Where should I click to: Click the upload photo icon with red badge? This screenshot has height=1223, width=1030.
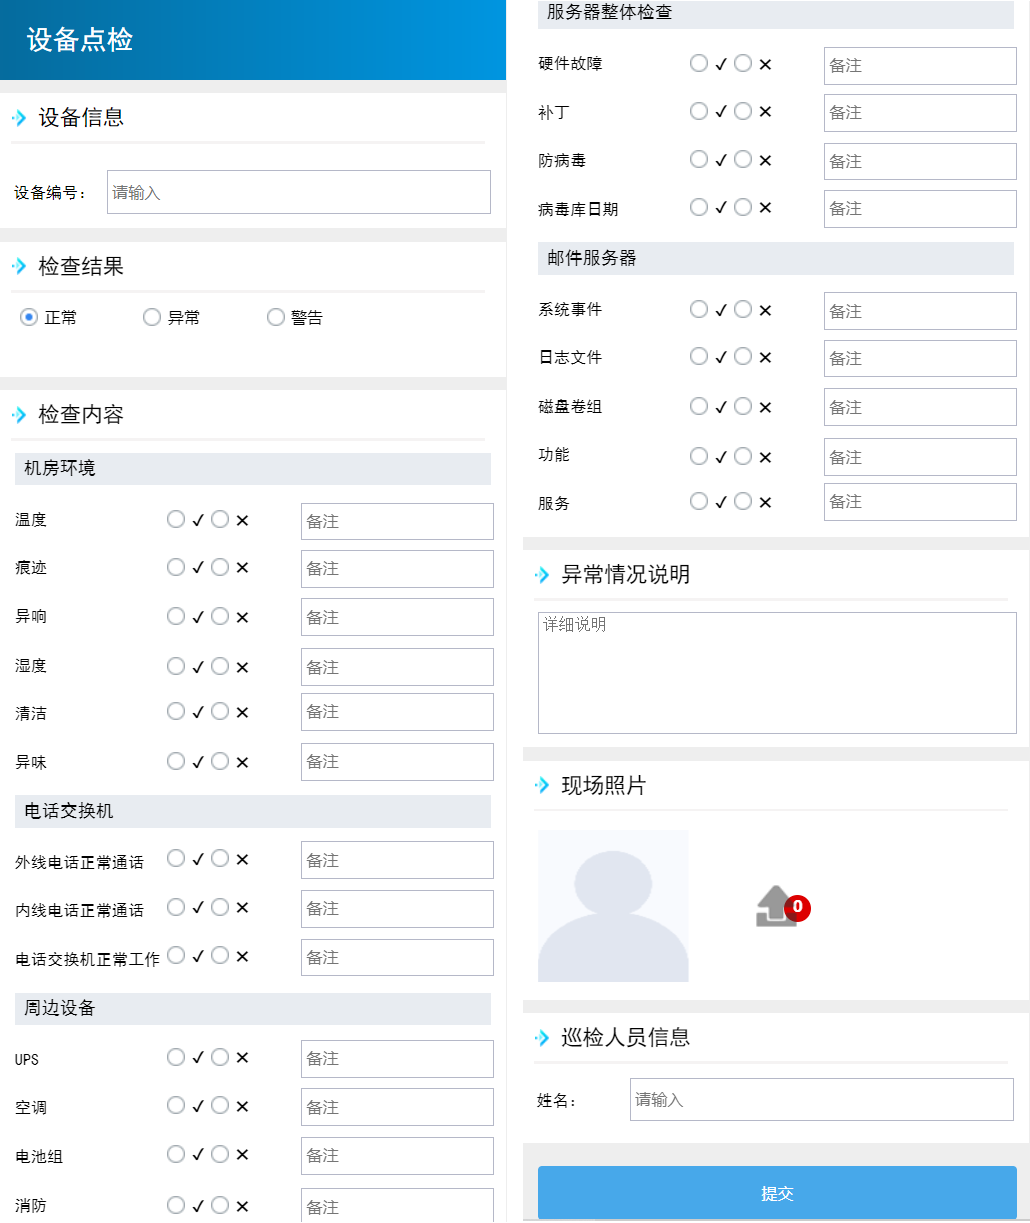782,907
